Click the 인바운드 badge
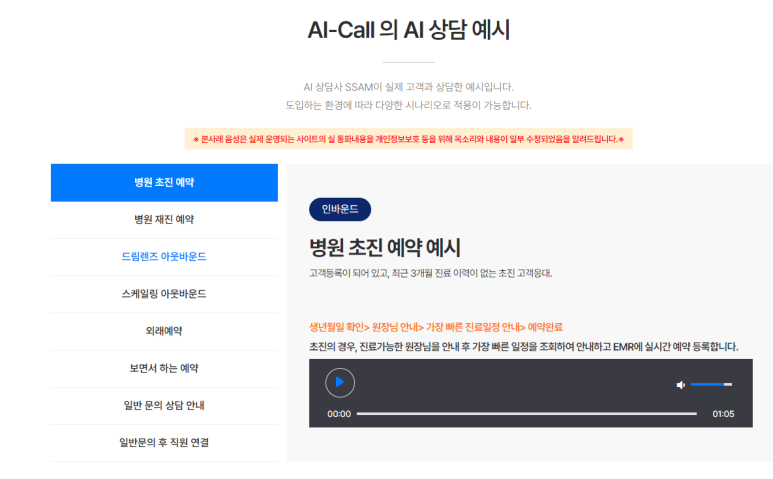Viewport: 773px width, 479px height. pos(340,209)
